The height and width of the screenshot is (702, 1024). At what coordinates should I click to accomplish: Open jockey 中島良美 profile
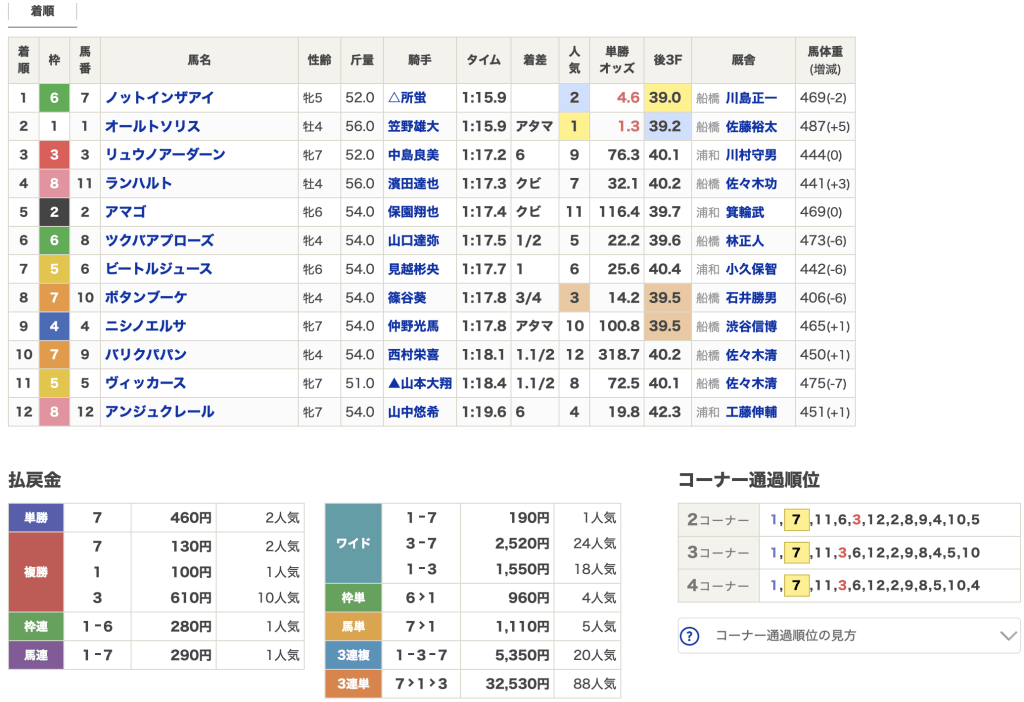(413, 155)
